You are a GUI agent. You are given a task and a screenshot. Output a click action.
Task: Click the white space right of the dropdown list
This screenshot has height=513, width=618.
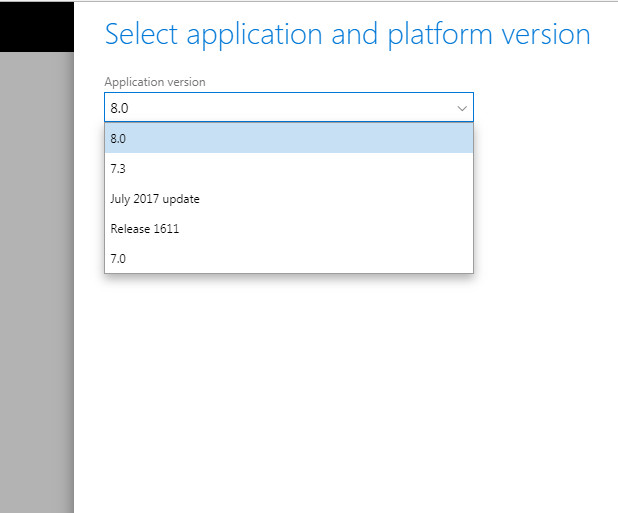click(x=545, y=200)
